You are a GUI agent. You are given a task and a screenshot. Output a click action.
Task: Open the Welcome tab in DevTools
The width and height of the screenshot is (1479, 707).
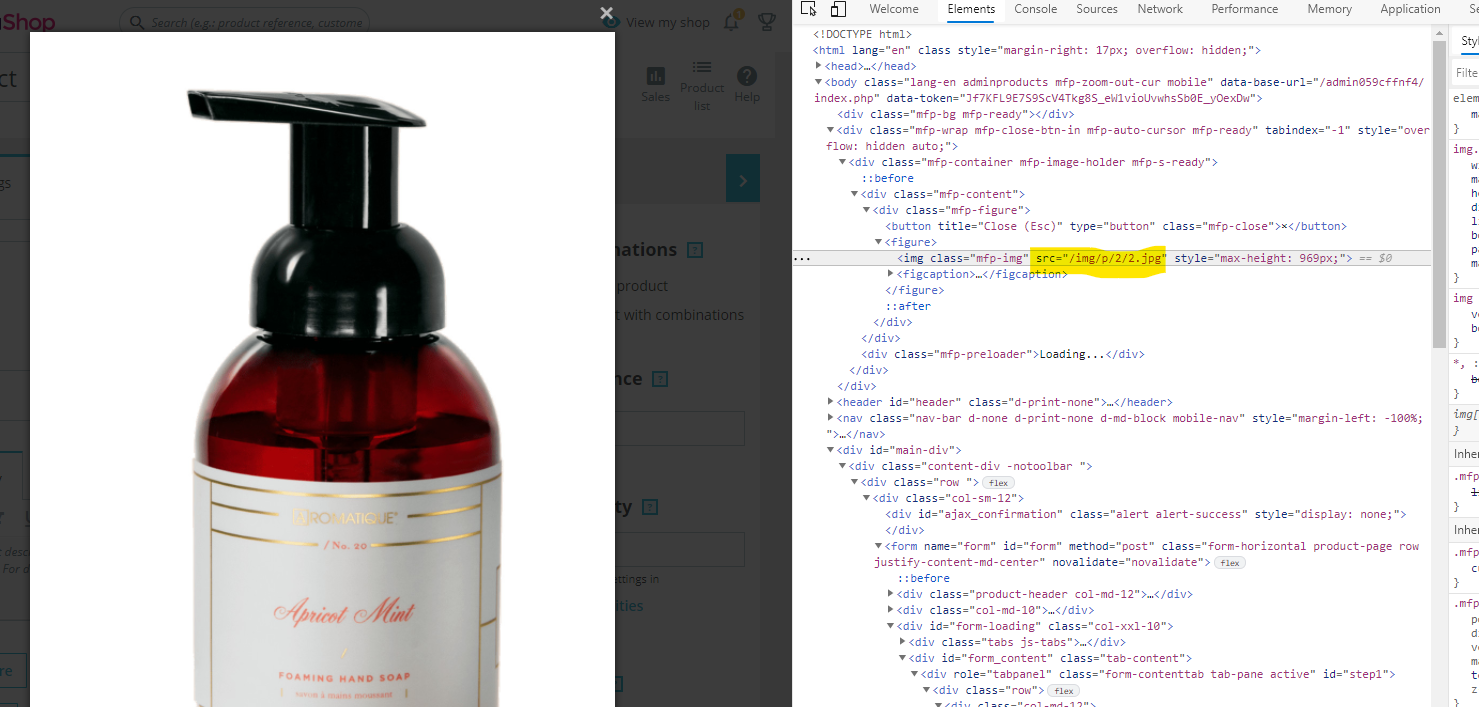894,9
